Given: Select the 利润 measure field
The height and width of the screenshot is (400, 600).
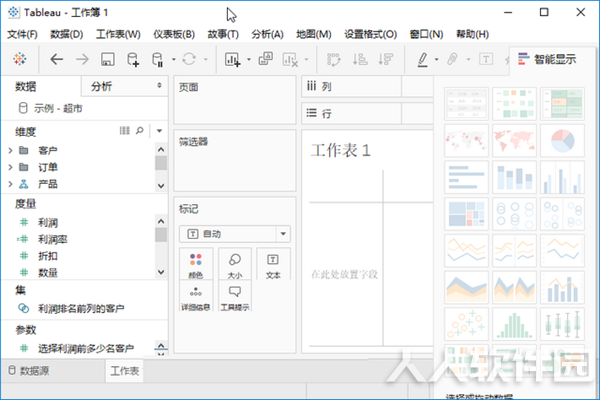Looking at the screenshot, I should click(x=48, y=222).
